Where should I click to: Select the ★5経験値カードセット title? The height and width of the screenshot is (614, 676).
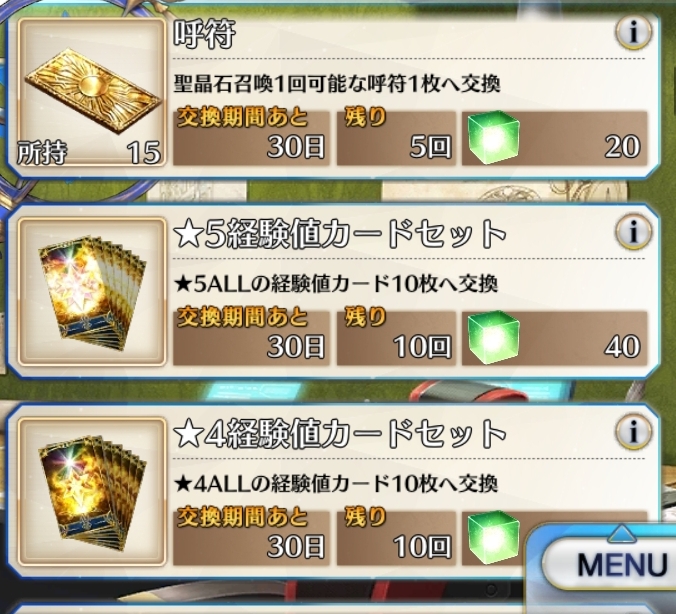340,234
